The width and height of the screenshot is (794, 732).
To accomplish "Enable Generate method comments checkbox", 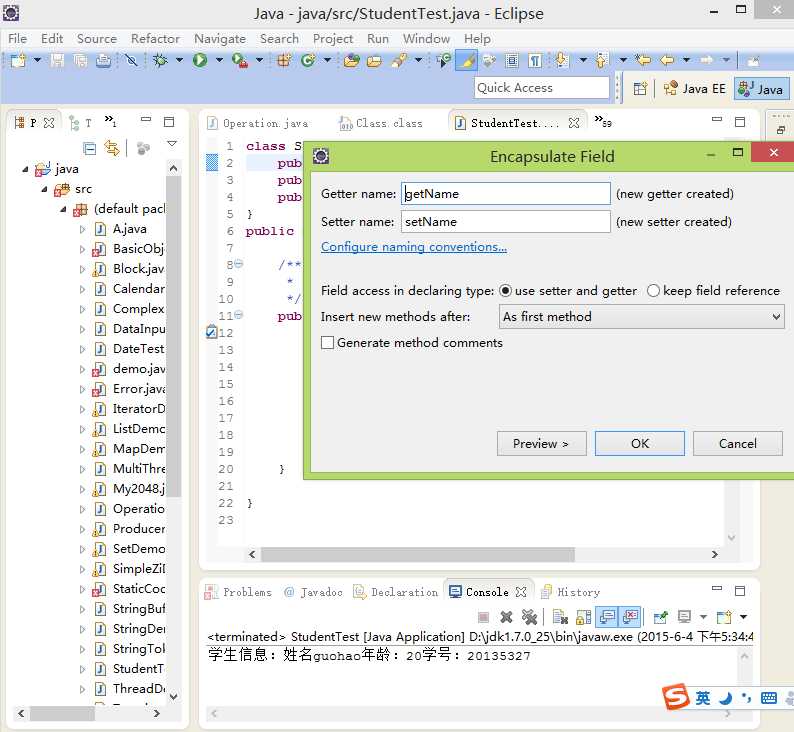I will point(328,343).
